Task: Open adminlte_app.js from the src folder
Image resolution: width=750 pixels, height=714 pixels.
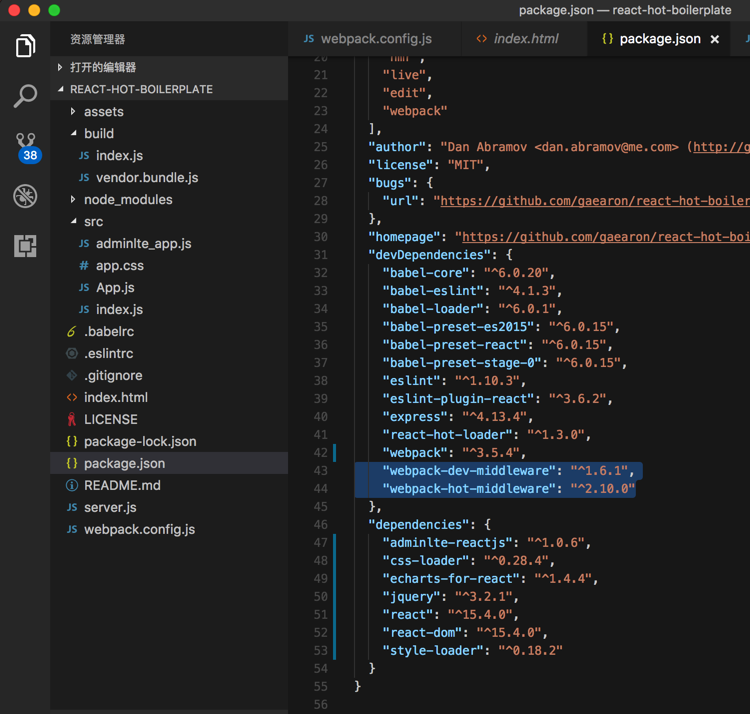Action: 143,243
